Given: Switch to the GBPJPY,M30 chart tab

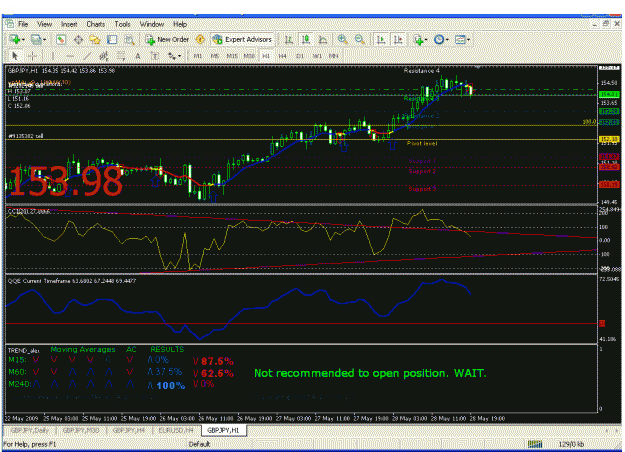Looking at the screenshot, I should coord(81,430).
